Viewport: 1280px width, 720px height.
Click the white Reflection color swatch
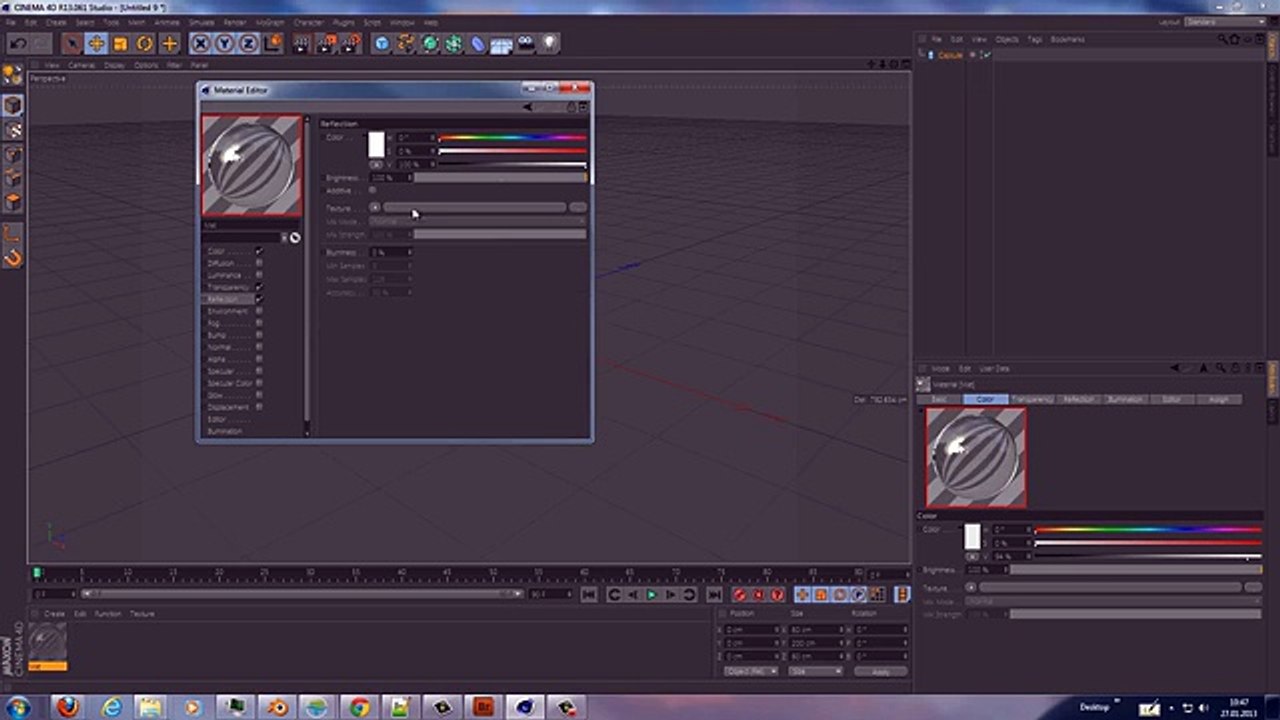[376, 145]
